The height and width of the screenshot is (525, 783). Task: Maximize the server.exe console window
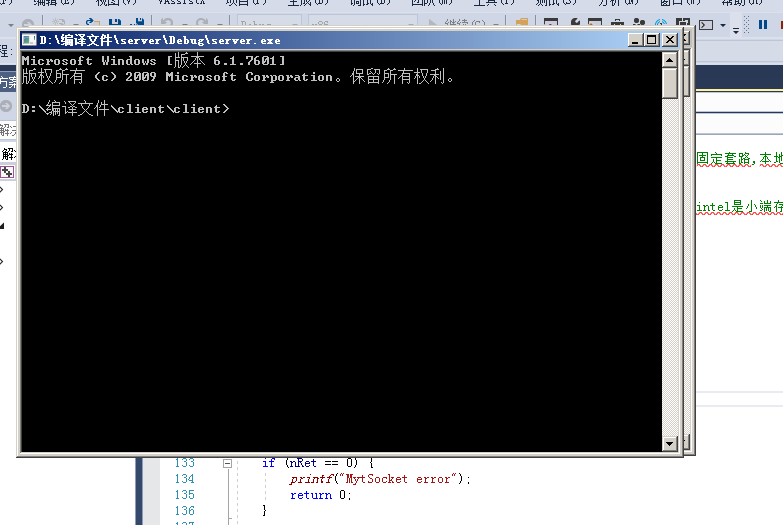[651, 40]
